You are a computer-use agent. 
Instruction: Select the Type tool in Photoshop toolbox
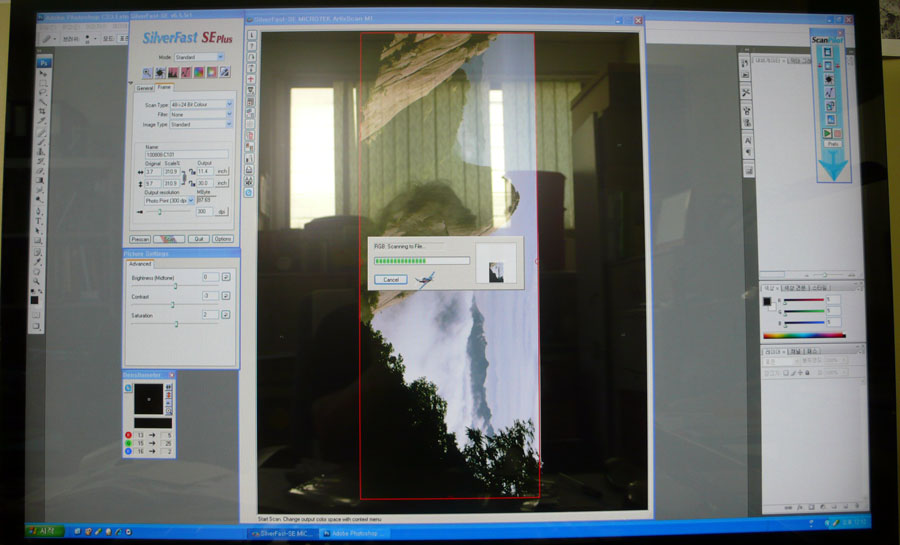click(x=39, y=221)
